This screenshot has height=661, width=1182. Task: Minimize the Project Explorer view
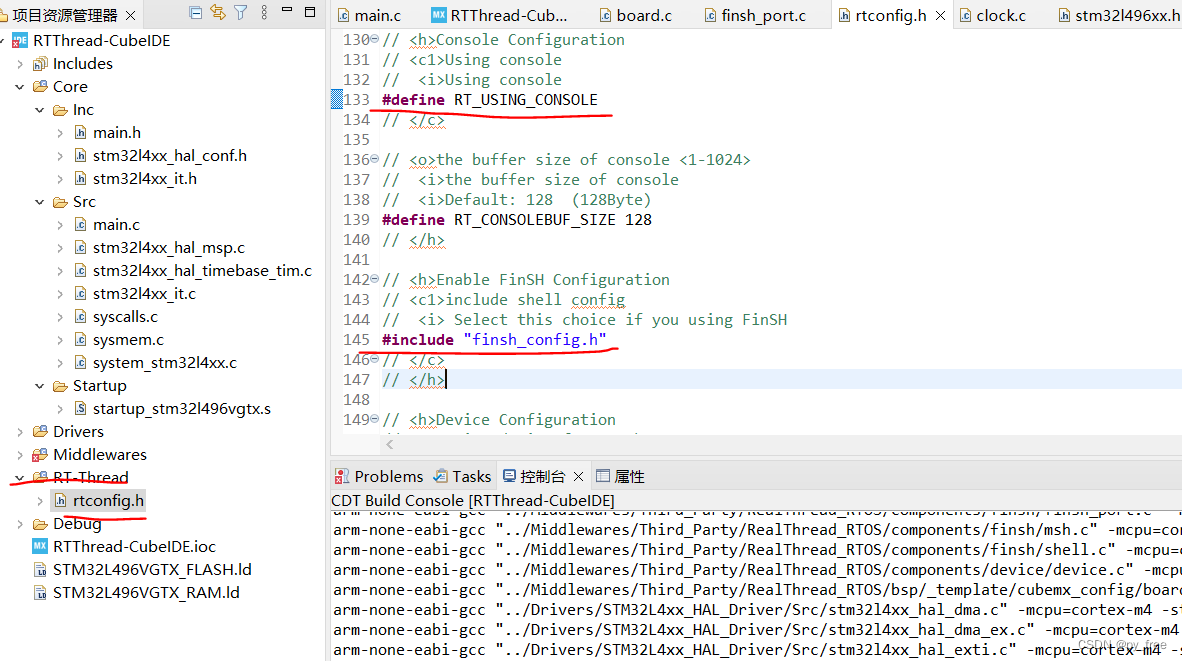tap(286, 11)
